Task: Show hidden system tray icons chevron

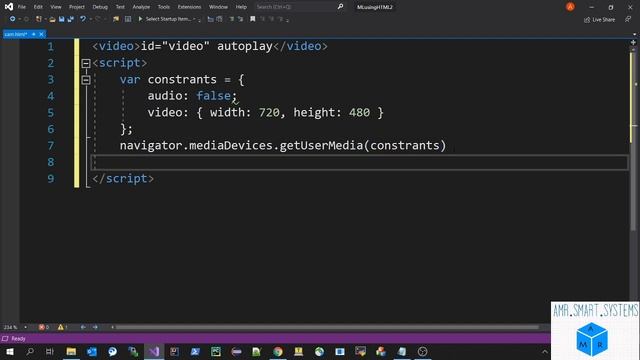Action: tap(544, 351)
